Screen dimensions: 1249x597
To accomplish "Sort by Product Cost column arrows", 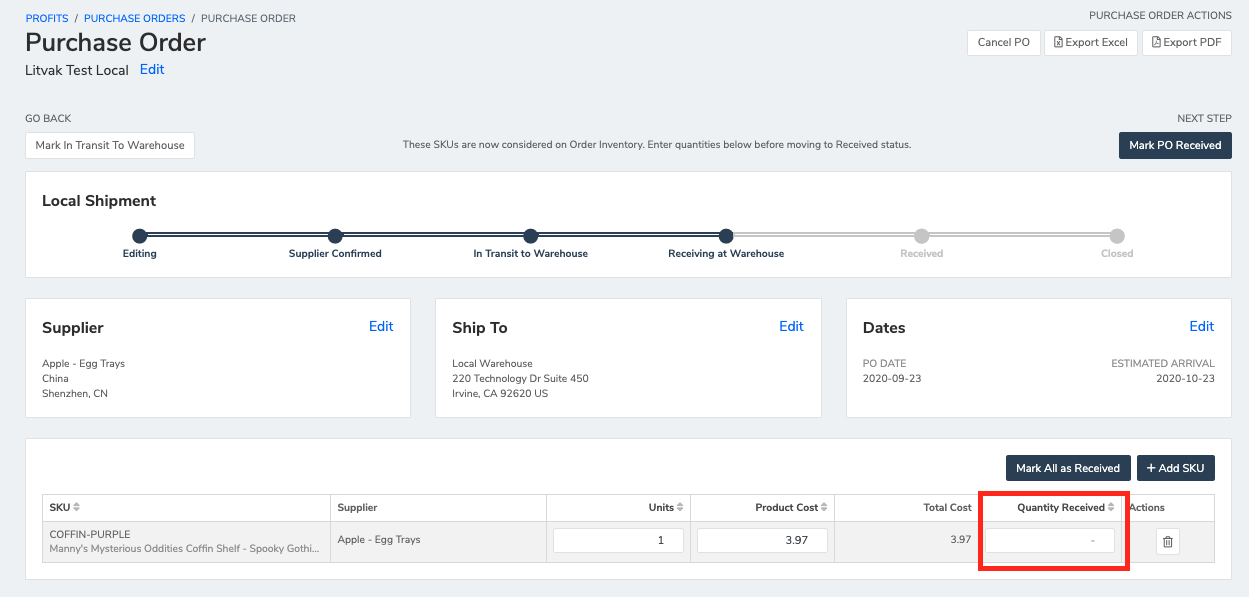I will tap(824, 507).
